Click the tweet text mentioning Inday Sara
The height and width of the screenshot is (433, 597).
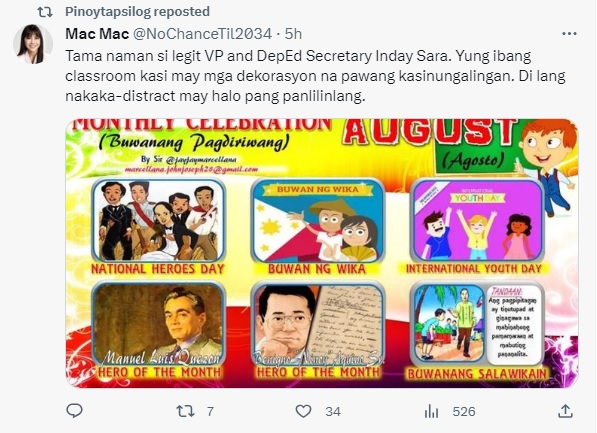pos(315,76)
